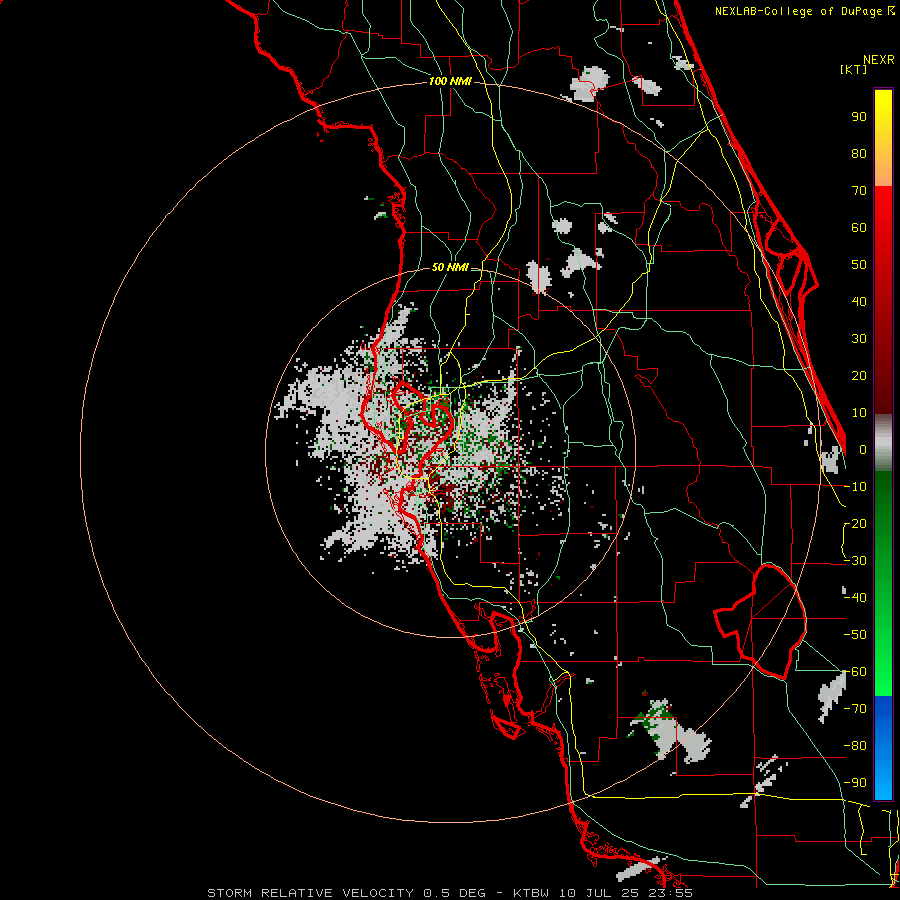Select the 50 value on velocity scale
Screen dimensions: 900x900
tap(859, 265)
